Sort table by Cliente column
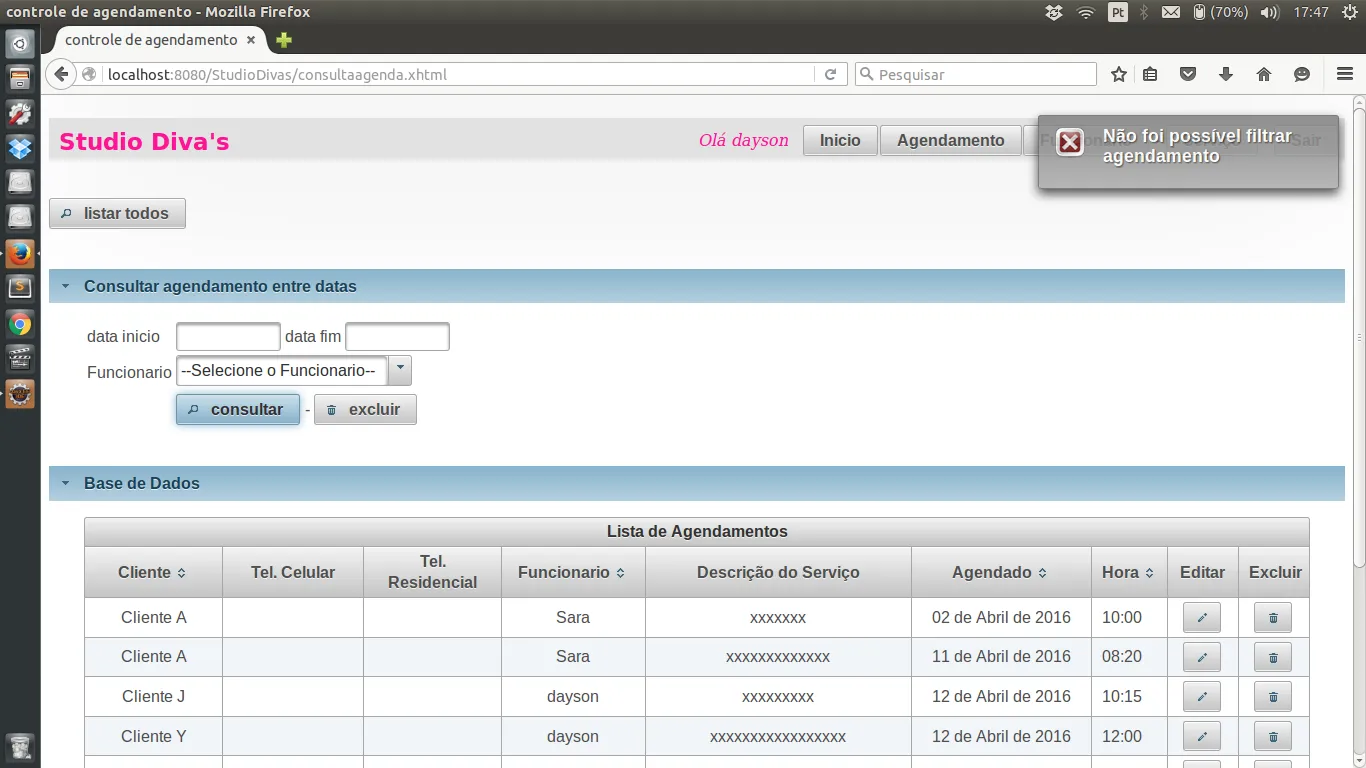The image size is (1366, 768). click(x=182, y=573)
